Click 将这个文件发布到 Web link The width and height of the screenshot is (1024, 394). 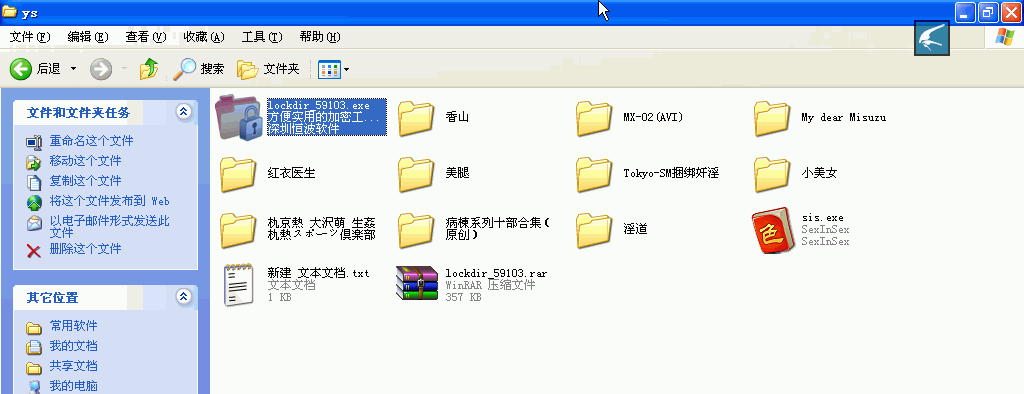pyautogui.click(x=109, y=201)
